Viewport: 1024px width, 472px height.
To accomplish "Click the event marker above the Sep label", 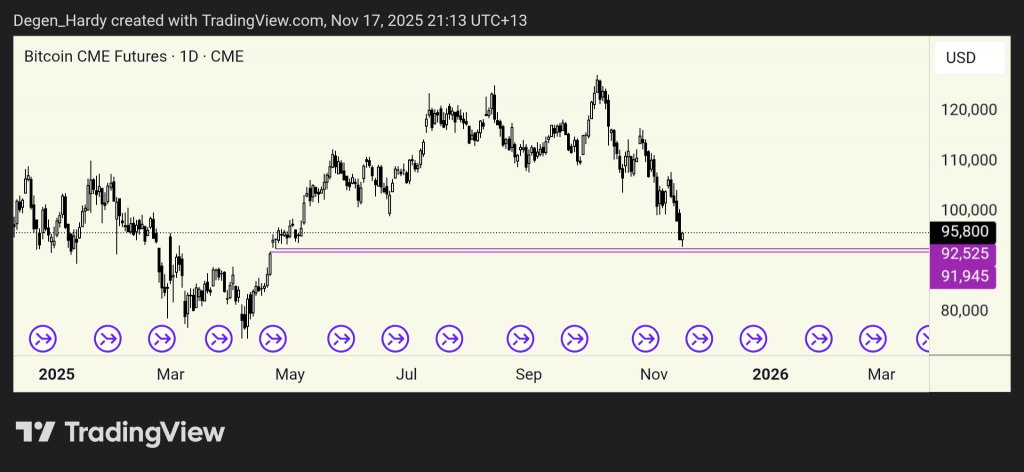I will 520,339.
